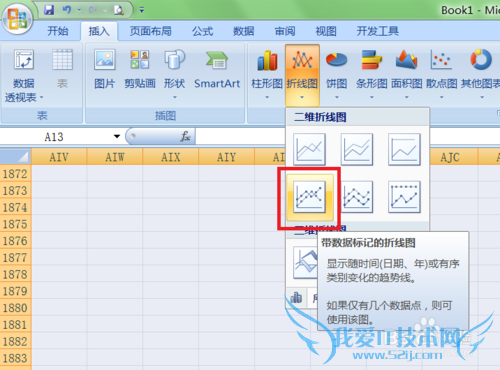Click the fx insert function button

pyautogui.click(x=185, y=136)
